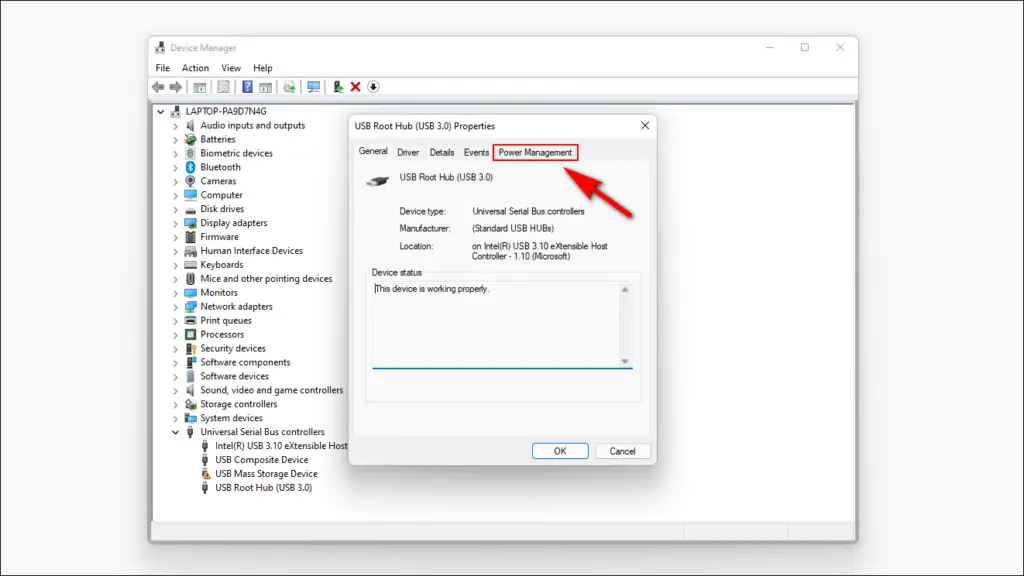
Task: Click the Device status scroll down arrow
Action: coord(625,361)
